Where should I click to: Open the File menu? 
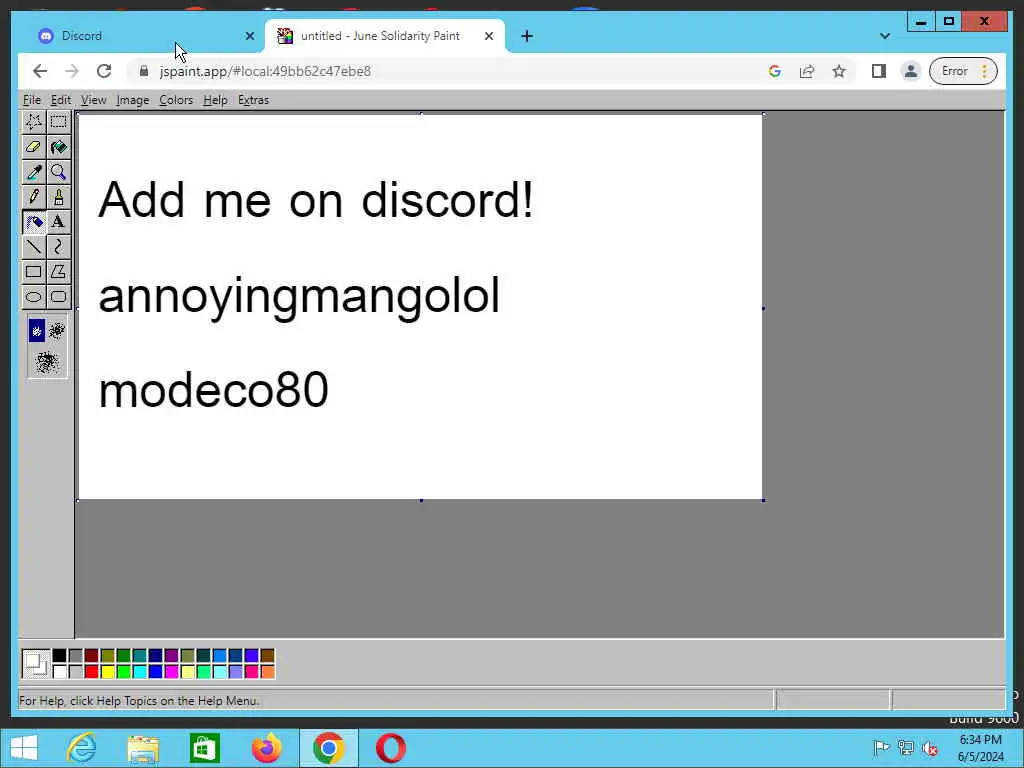coord(31,100)
